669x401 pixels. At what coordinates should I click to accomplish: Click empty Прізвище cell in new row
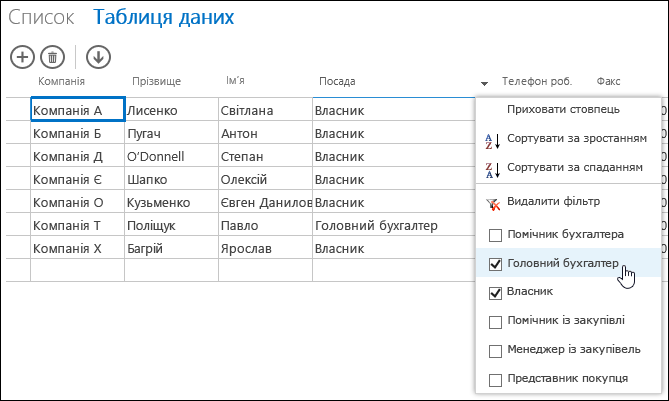(172, 270)
